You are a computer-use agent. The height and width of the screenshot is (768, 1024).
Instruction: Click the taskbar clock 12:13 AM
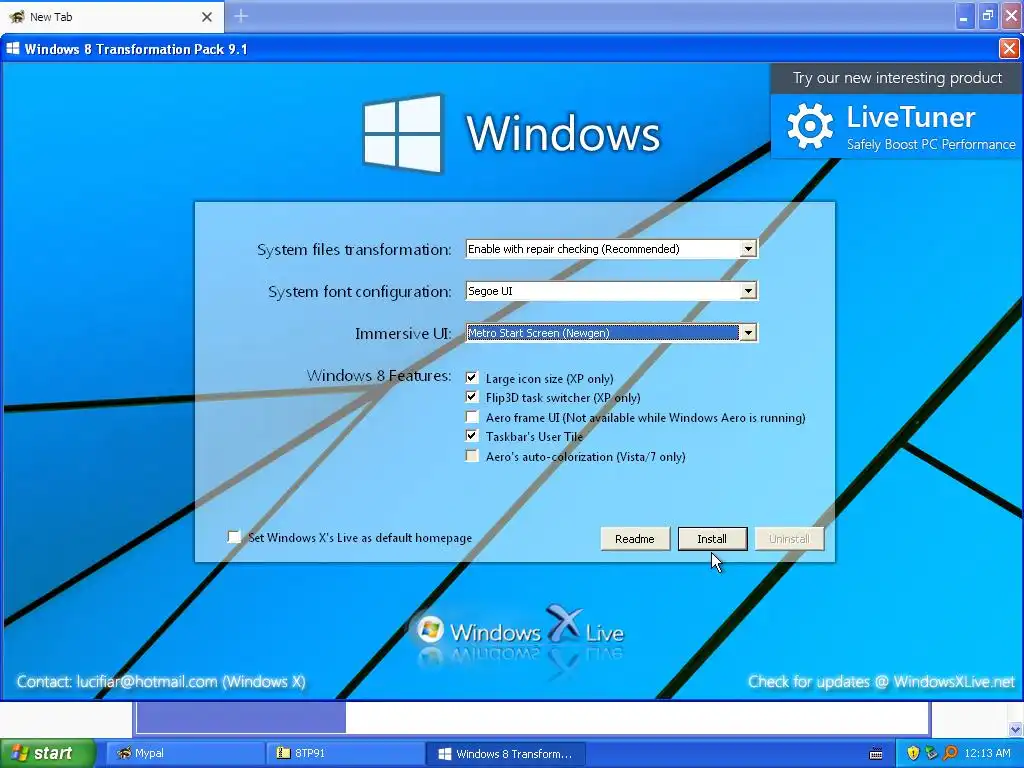coord(987,754)
